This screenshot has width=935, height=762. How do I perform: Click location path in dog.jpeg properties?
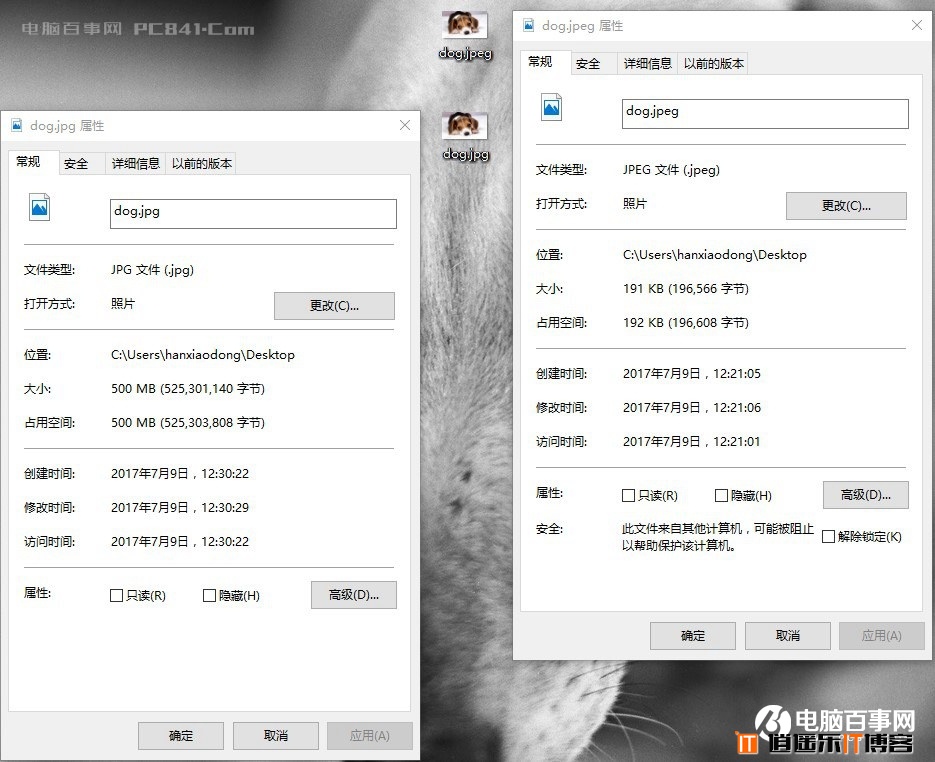tap(715, 255)
